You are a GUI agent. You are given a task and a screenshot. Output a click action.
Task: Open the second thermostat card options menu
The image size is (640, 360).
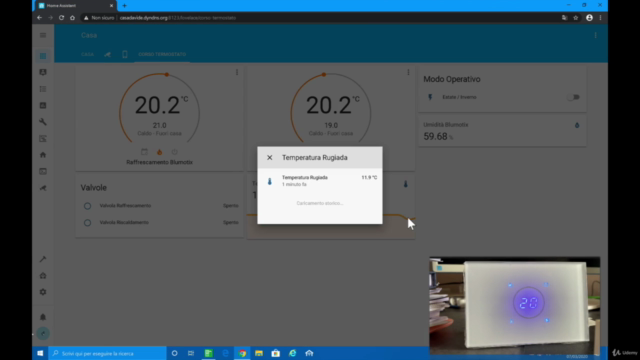[408, 72]
